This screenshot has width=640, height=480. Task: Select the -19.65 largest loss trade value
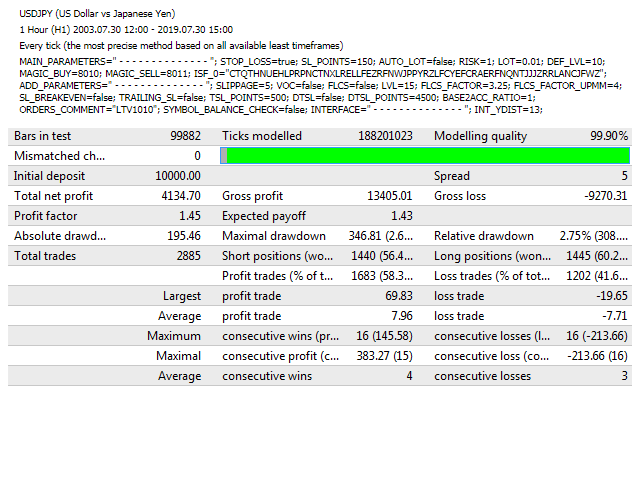tap(612, 296)
